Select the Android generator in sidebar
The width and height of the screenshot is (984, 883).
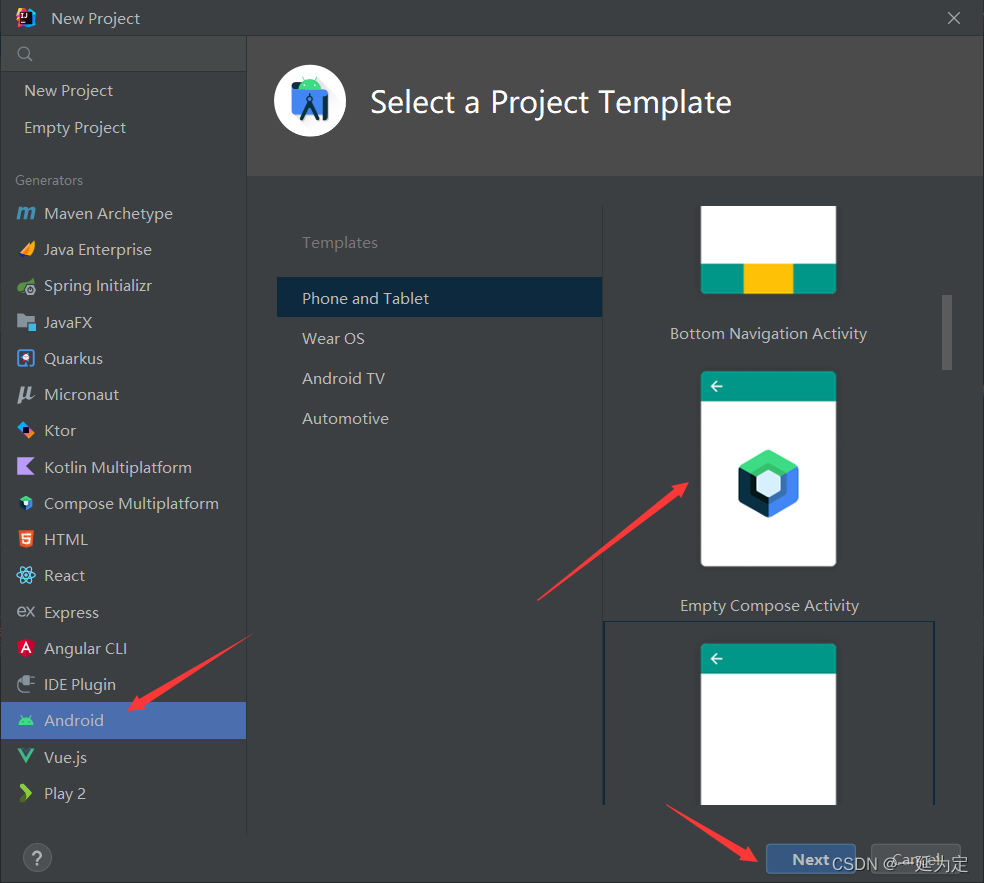tap(74, 720)
